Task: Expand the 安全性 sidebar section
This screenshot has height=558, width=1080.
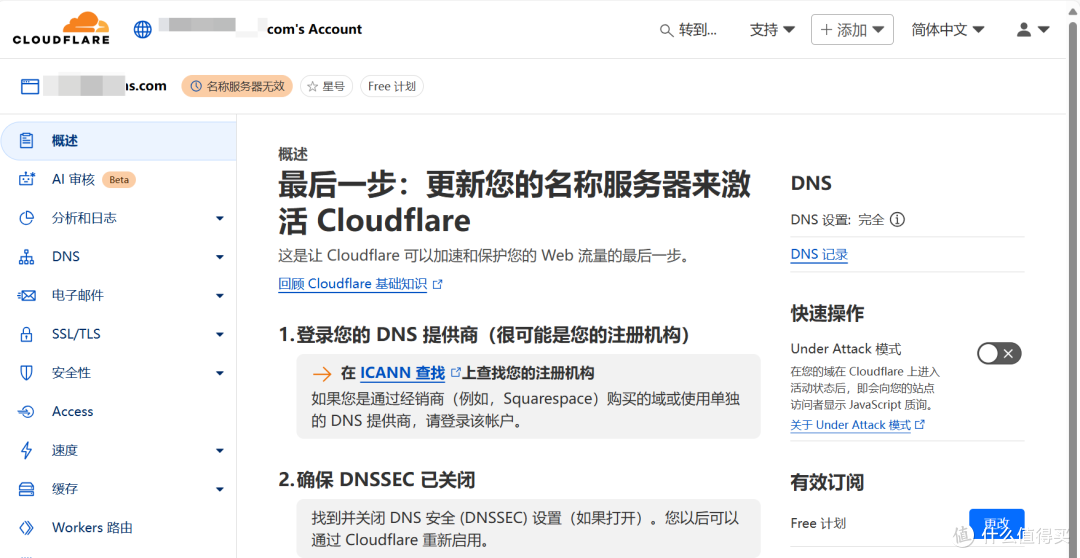Action: (220, 373)
